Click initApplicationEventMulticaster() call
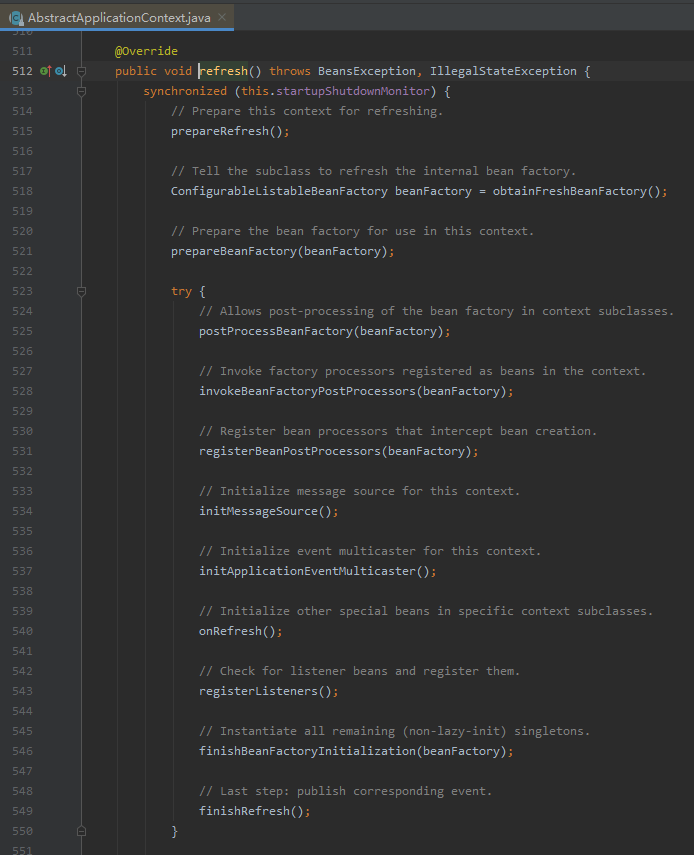The image size is (694, 855). 317,571
